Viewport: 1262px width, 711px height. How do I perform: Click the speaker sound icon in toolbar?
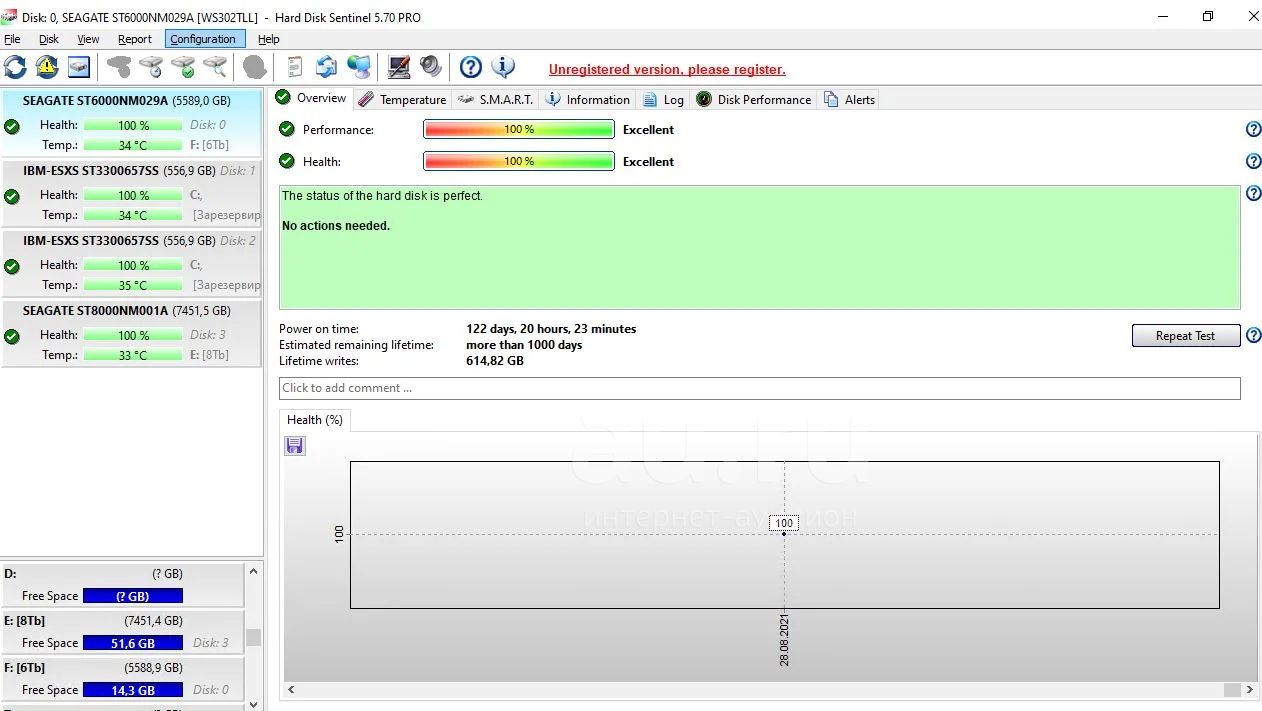[x=431, y=67]
